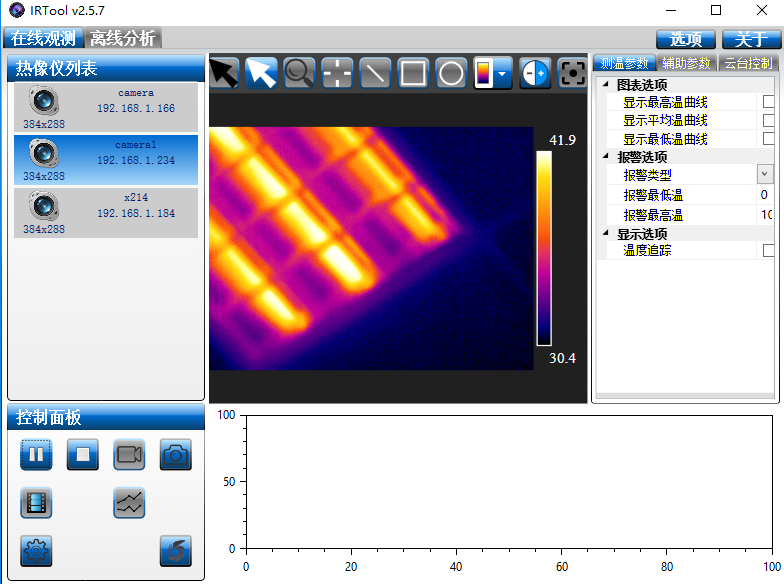Open the temperature curve chart button
Viewport: 784px width, 584px height.
129,503
